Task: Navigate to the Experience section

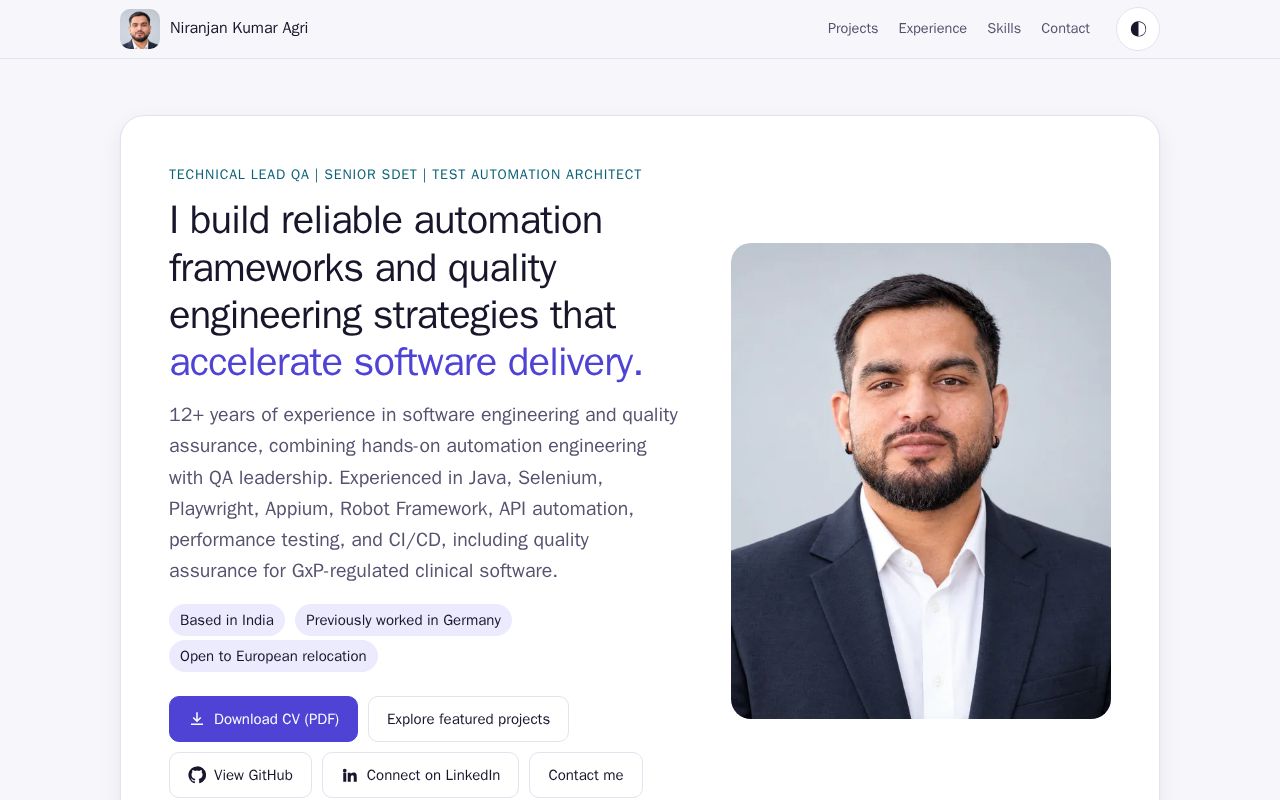Action: 933,29
